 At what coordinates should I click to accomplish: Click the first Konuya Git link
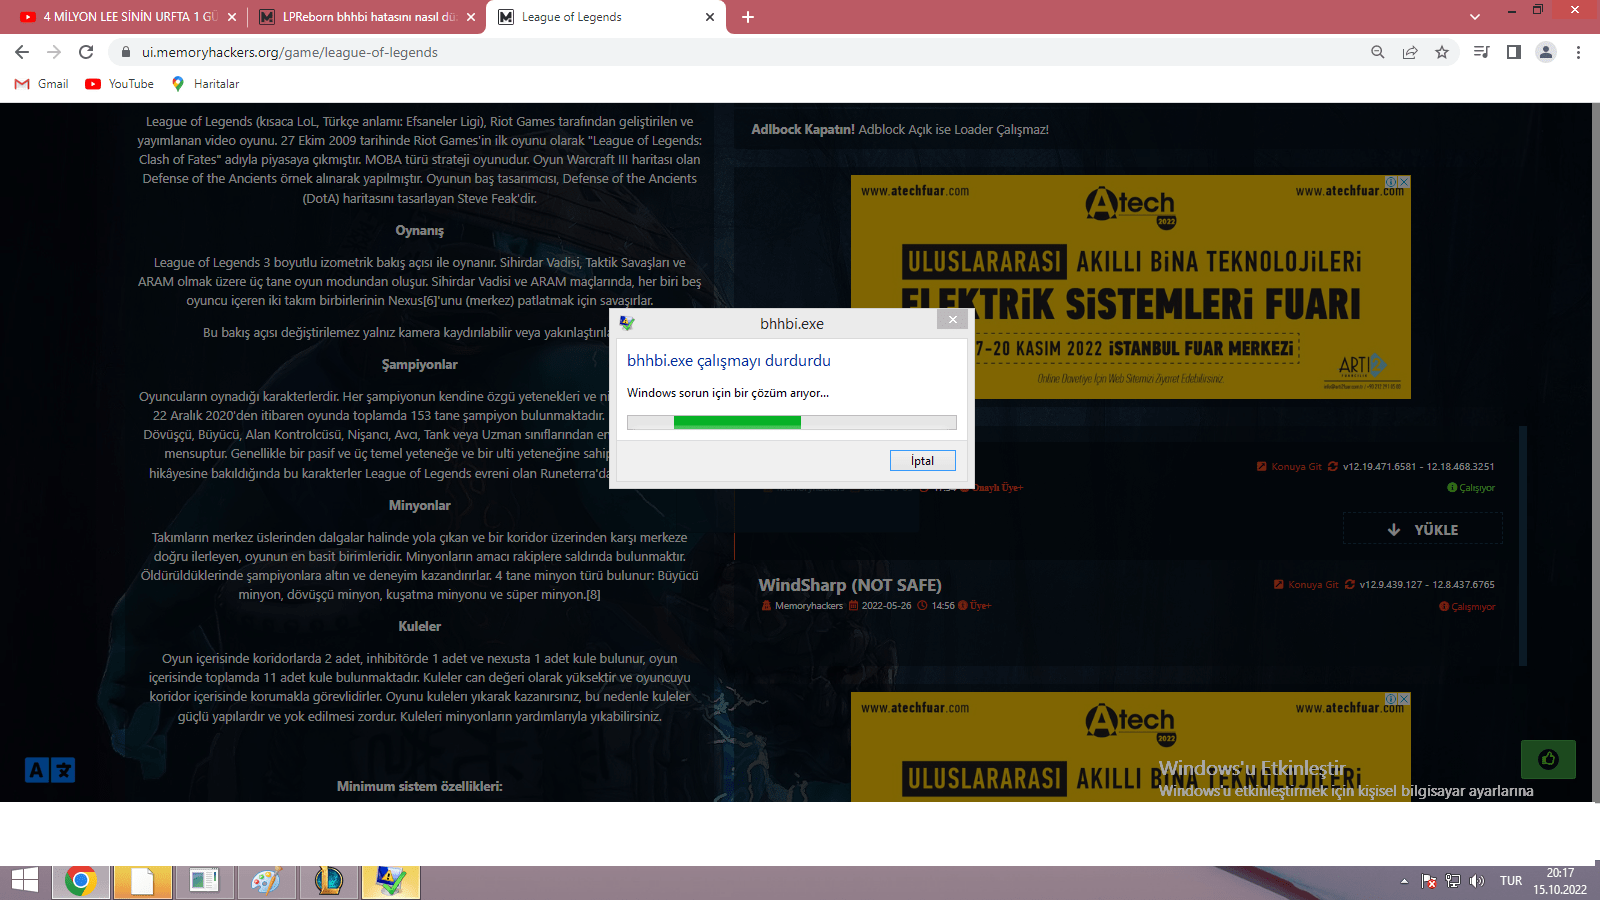pos(1289,466)
